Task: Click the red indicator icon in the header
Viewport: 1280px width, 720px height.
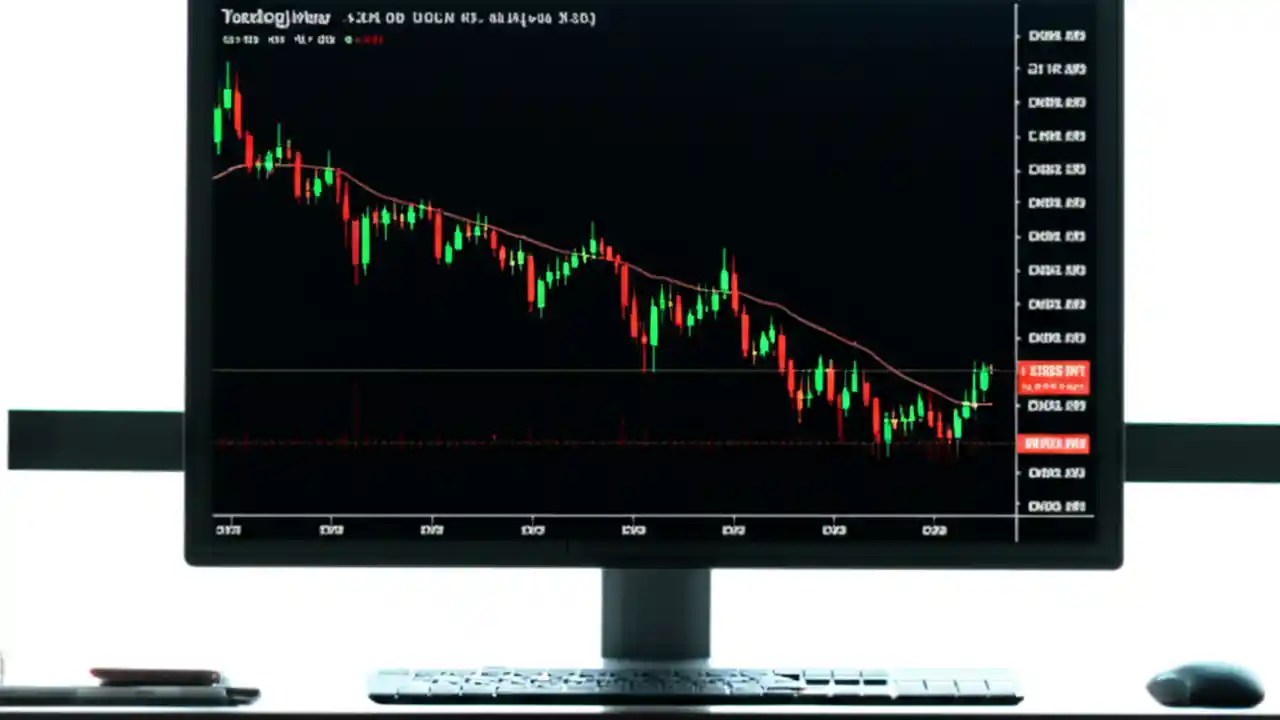Action: [x=370, y=40]
